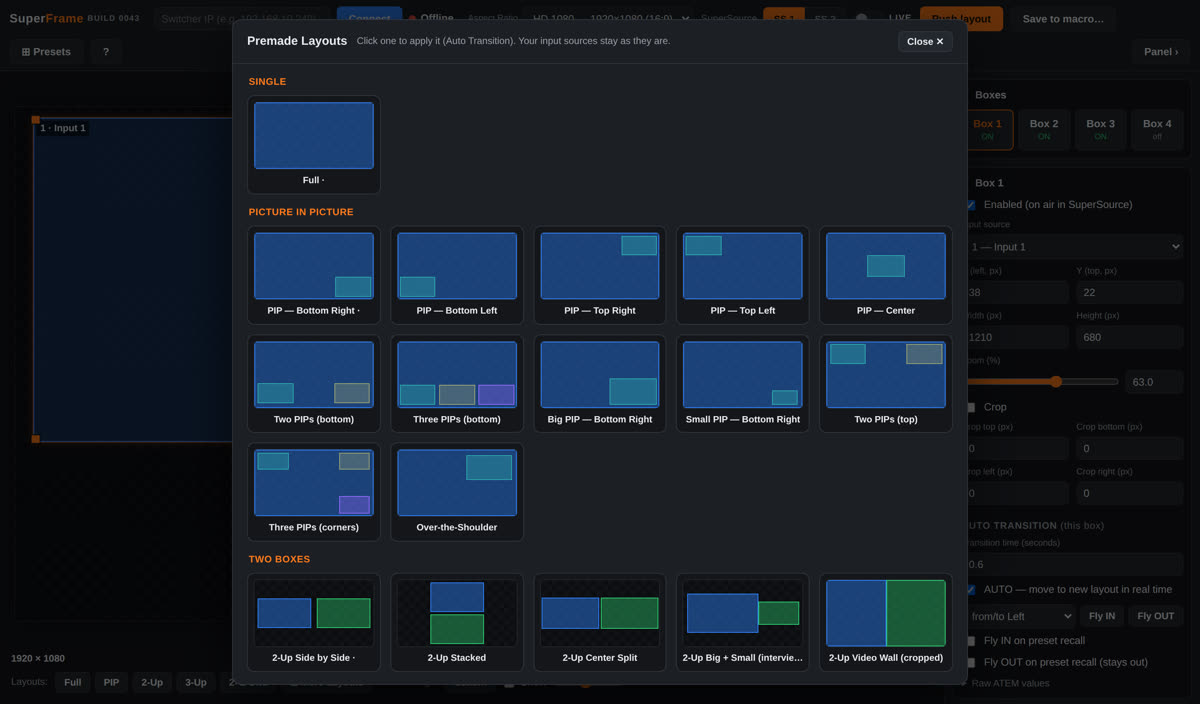Trigger the Fly IN button
The width and height of the screenshot is (1200, 704).
tap(1102, 616)
